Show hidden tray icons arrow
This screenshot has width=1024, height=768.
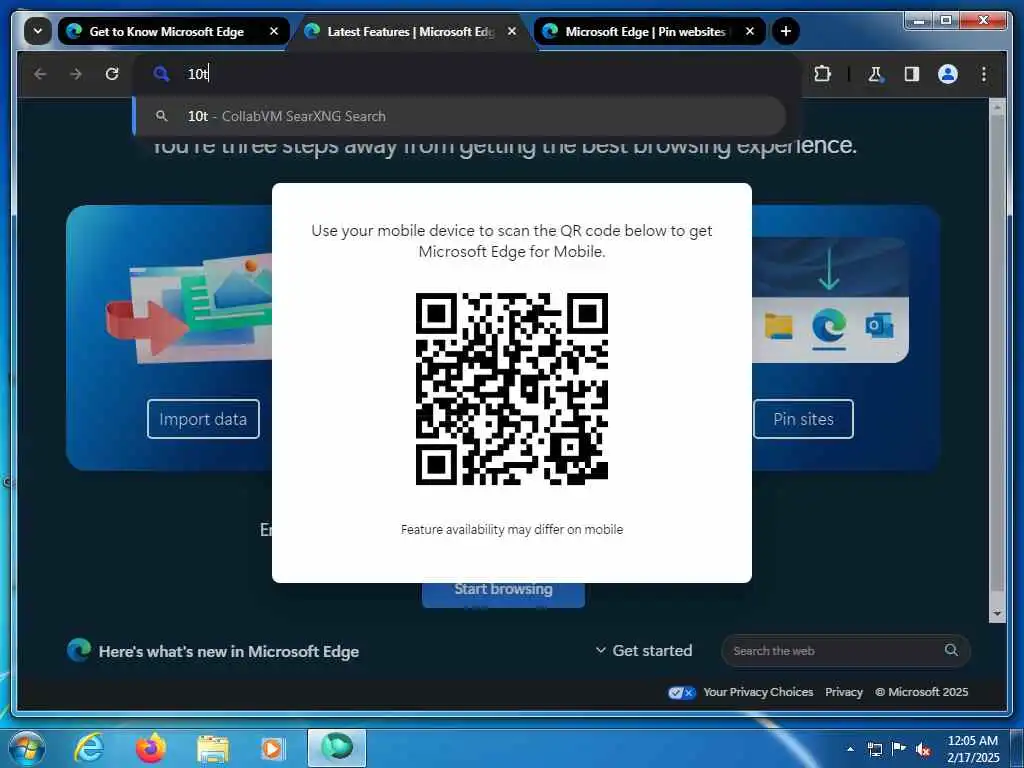[x=850, y=749]
